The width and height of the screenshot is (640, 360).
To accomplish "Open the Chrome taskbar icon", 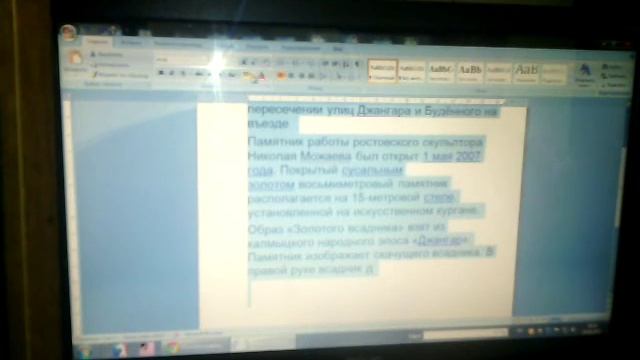I will [x=173, y=348].
